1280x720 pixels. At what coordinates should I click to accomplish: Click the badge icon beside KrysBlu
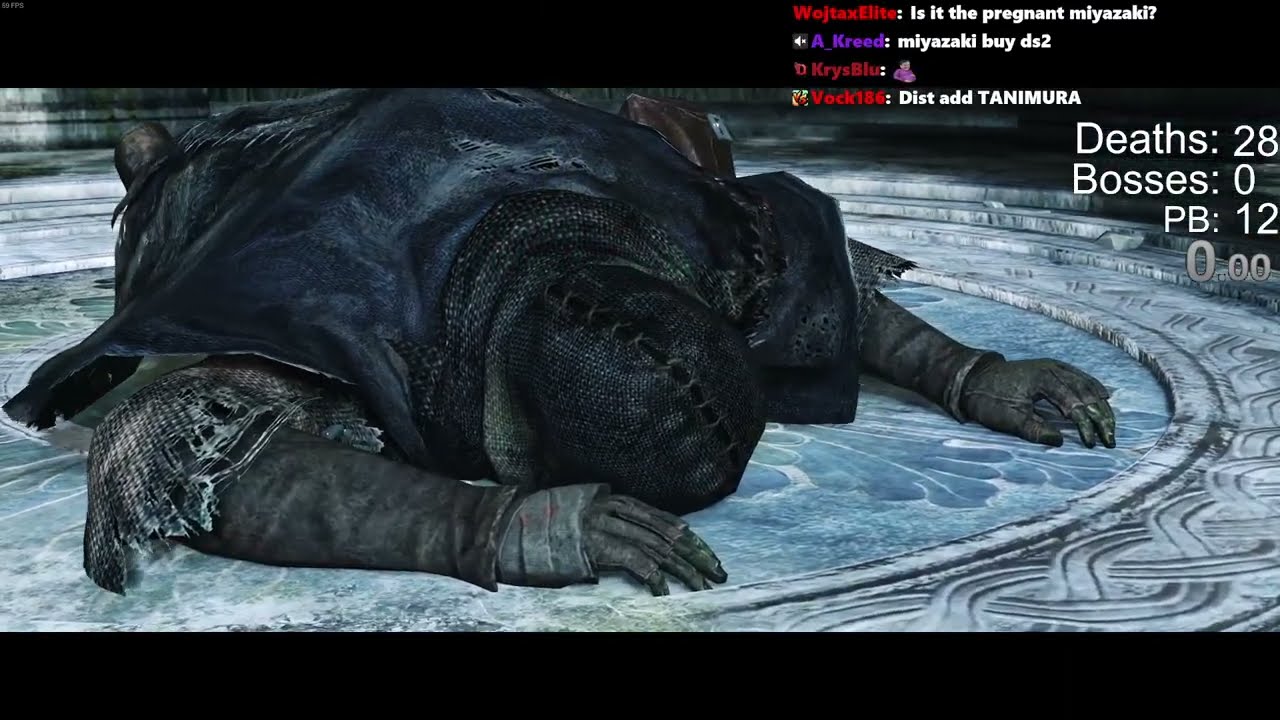pos(800,70)
